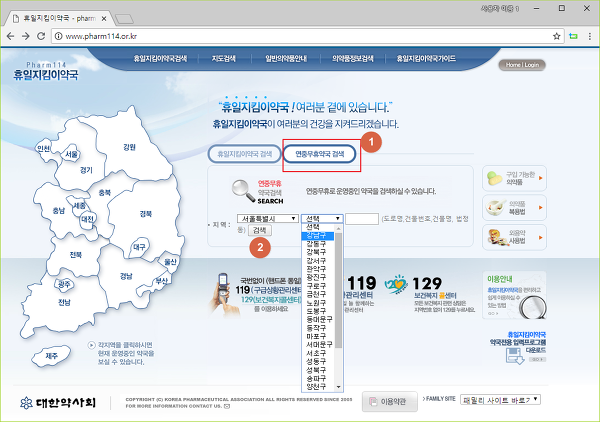Reload the page with the refresh icon
600x422 pixels.
pyautogui.click(x=41, y=36)
